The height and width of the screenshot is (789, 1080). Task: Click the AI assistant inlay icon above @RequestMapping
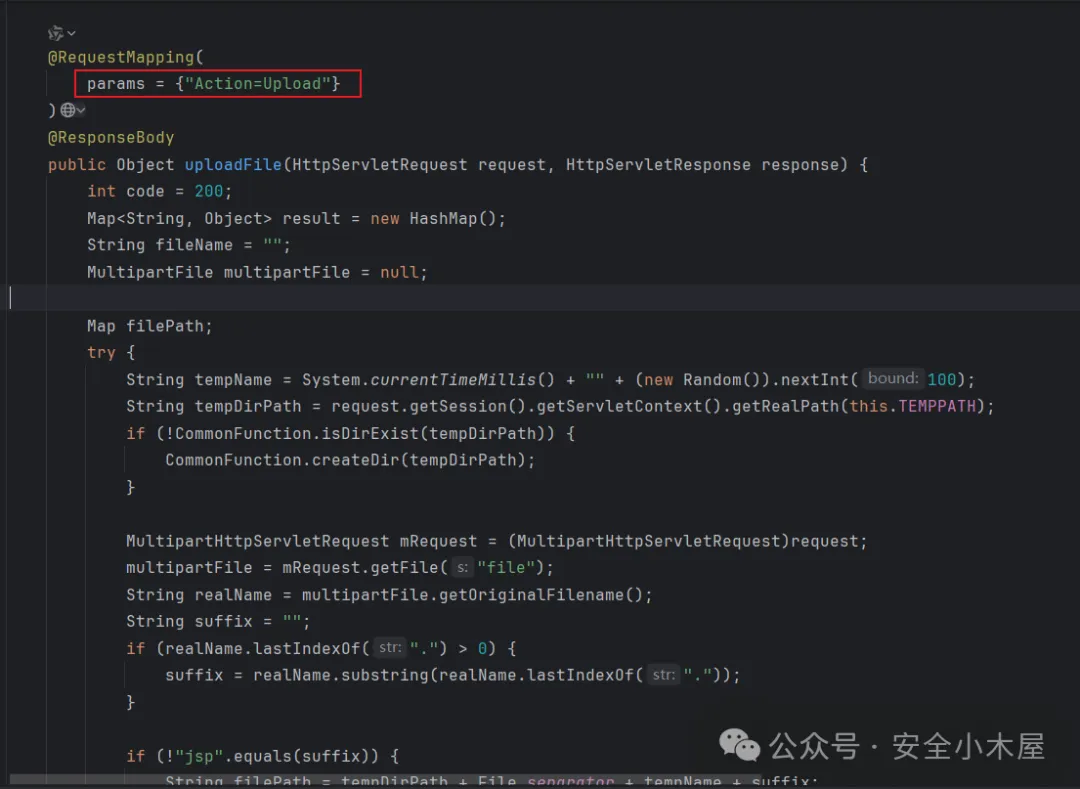56,33
